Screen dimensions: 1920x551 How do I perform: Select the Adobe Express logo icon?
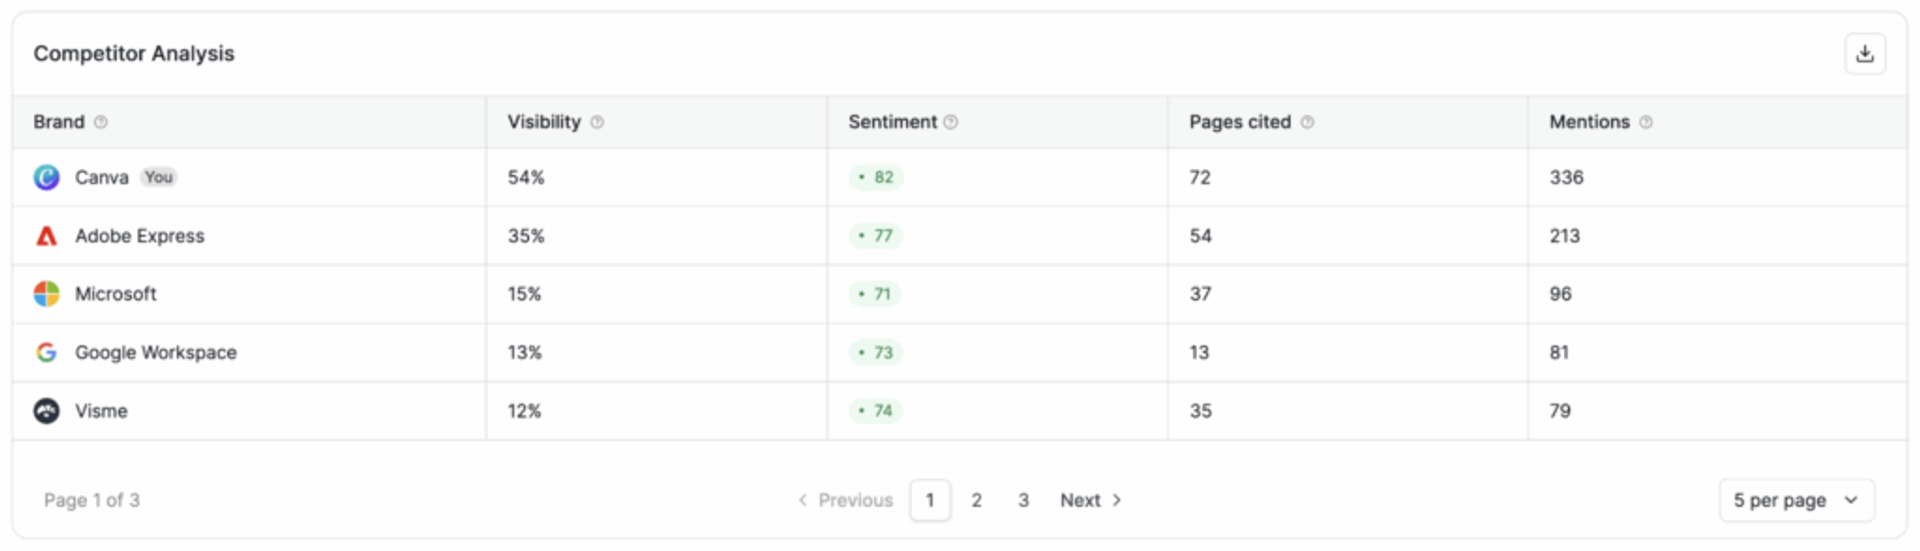[x=46, y=236]
